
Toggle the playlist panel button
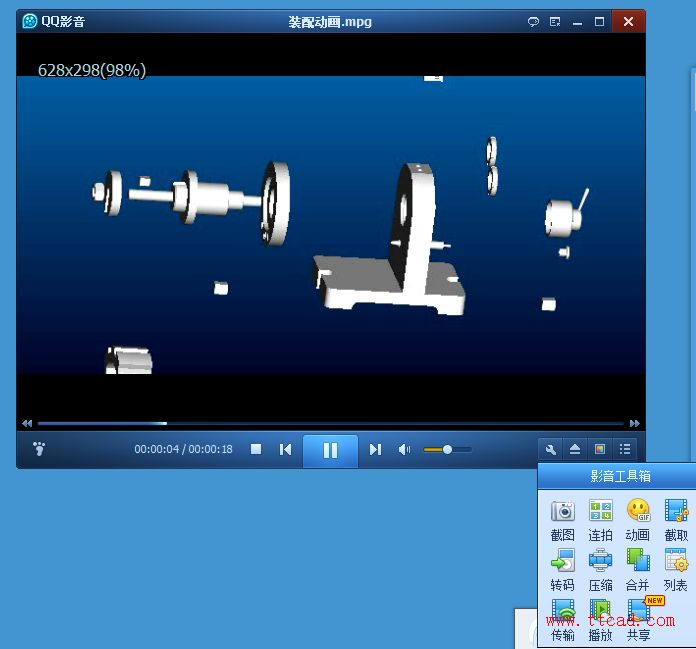click(x=625, y=449)
